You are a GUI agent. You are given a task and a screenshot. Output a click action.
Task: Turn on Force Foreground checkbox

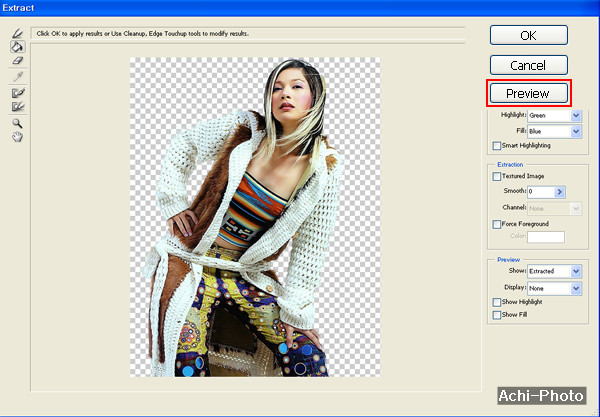click(x=497, y=224)
